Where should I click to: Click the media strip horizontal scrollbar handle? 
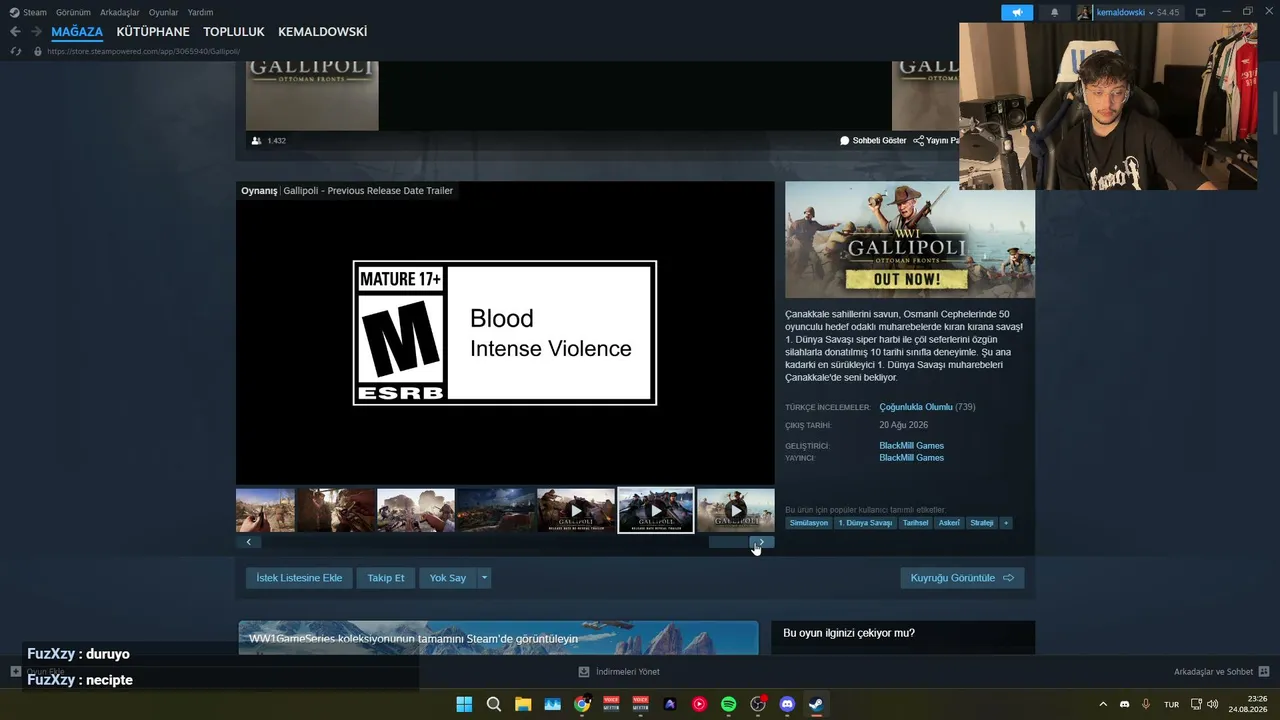click(x=729, y=542)
